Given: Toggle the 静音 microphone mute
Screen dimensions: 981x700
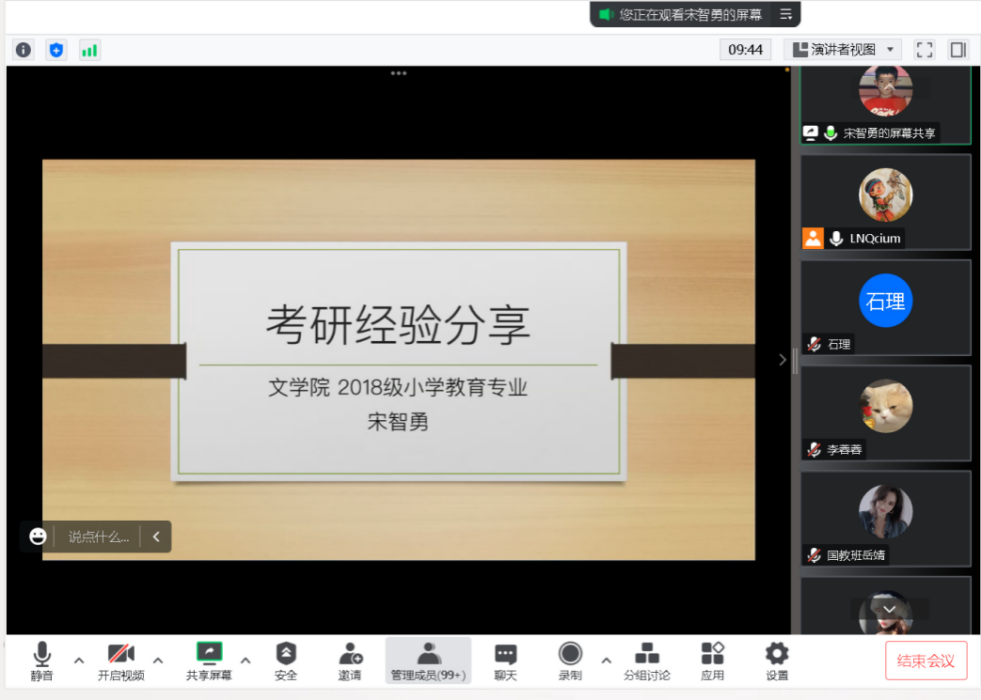Looking at the screenshot, I should click(x=41, y=661).
